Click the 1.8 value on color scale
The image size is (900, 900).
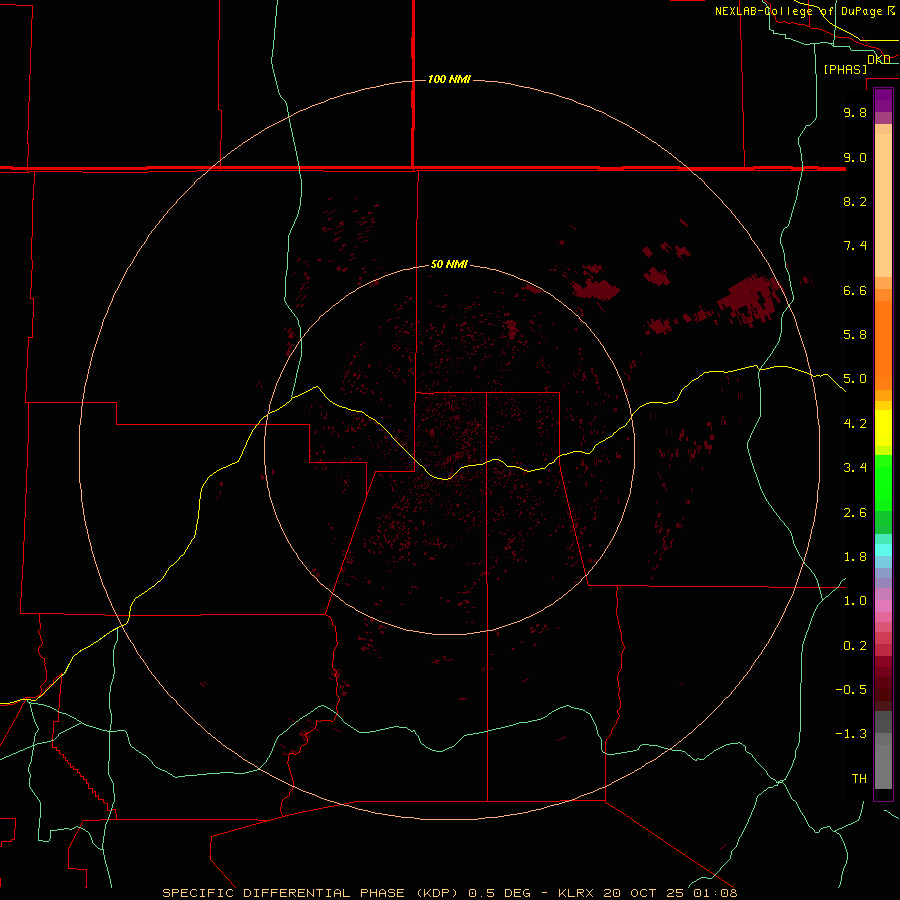(855, 557)
